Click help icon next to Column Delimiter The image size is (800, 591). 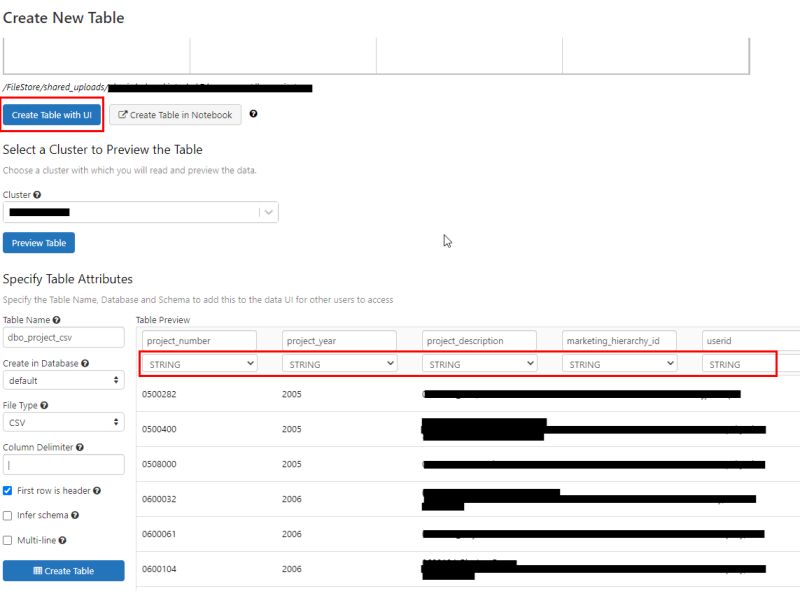[79, 447]
